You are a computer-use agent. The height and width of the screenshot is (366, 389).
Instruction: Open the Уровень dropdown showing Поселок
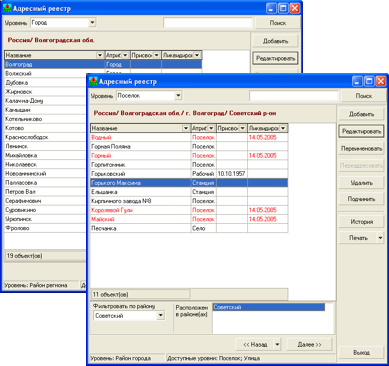click(178, 96)
